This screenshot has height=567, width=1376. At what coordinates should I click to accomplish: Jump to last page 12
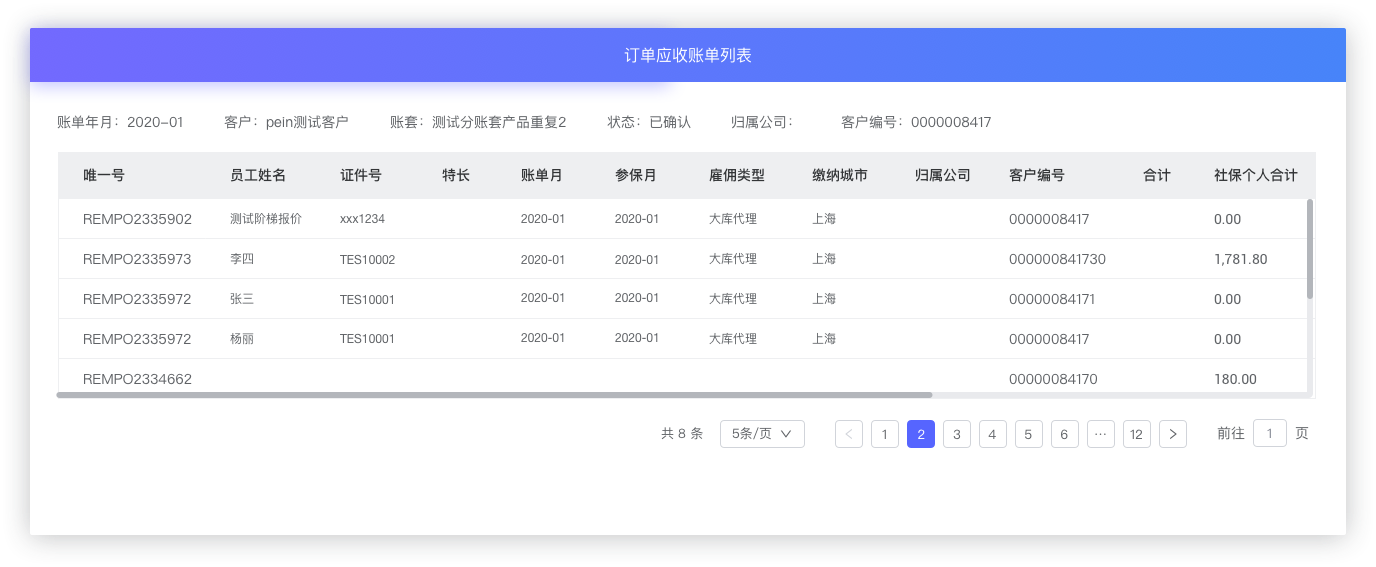pyautogui.click(x=1137, y=434)
